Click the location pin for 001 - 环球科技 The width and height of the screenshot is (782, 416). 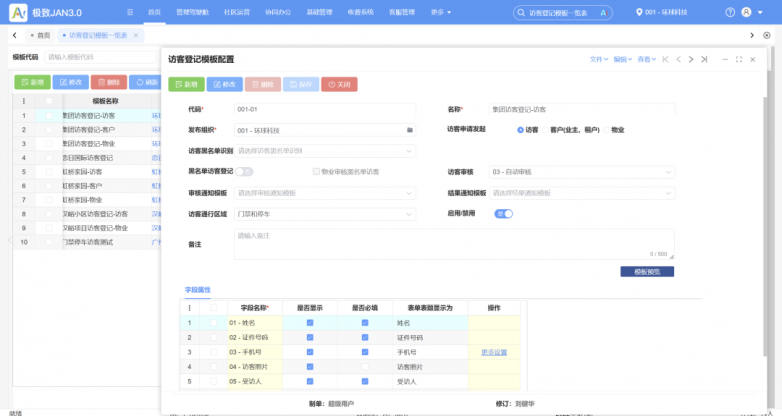click(x=640, y=12)
